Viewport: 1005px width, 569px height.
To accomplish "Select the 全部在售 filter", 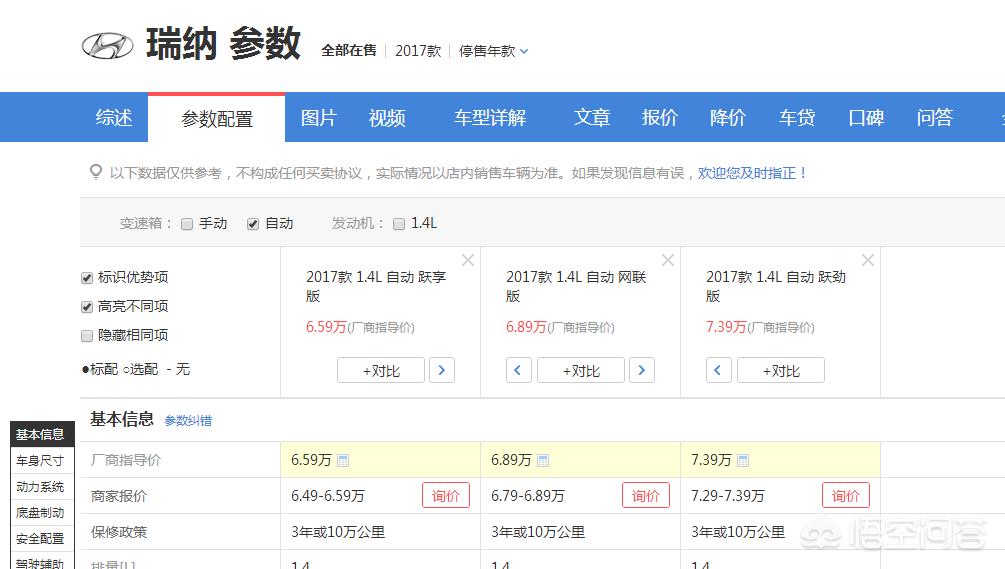I will coord(349,51).
